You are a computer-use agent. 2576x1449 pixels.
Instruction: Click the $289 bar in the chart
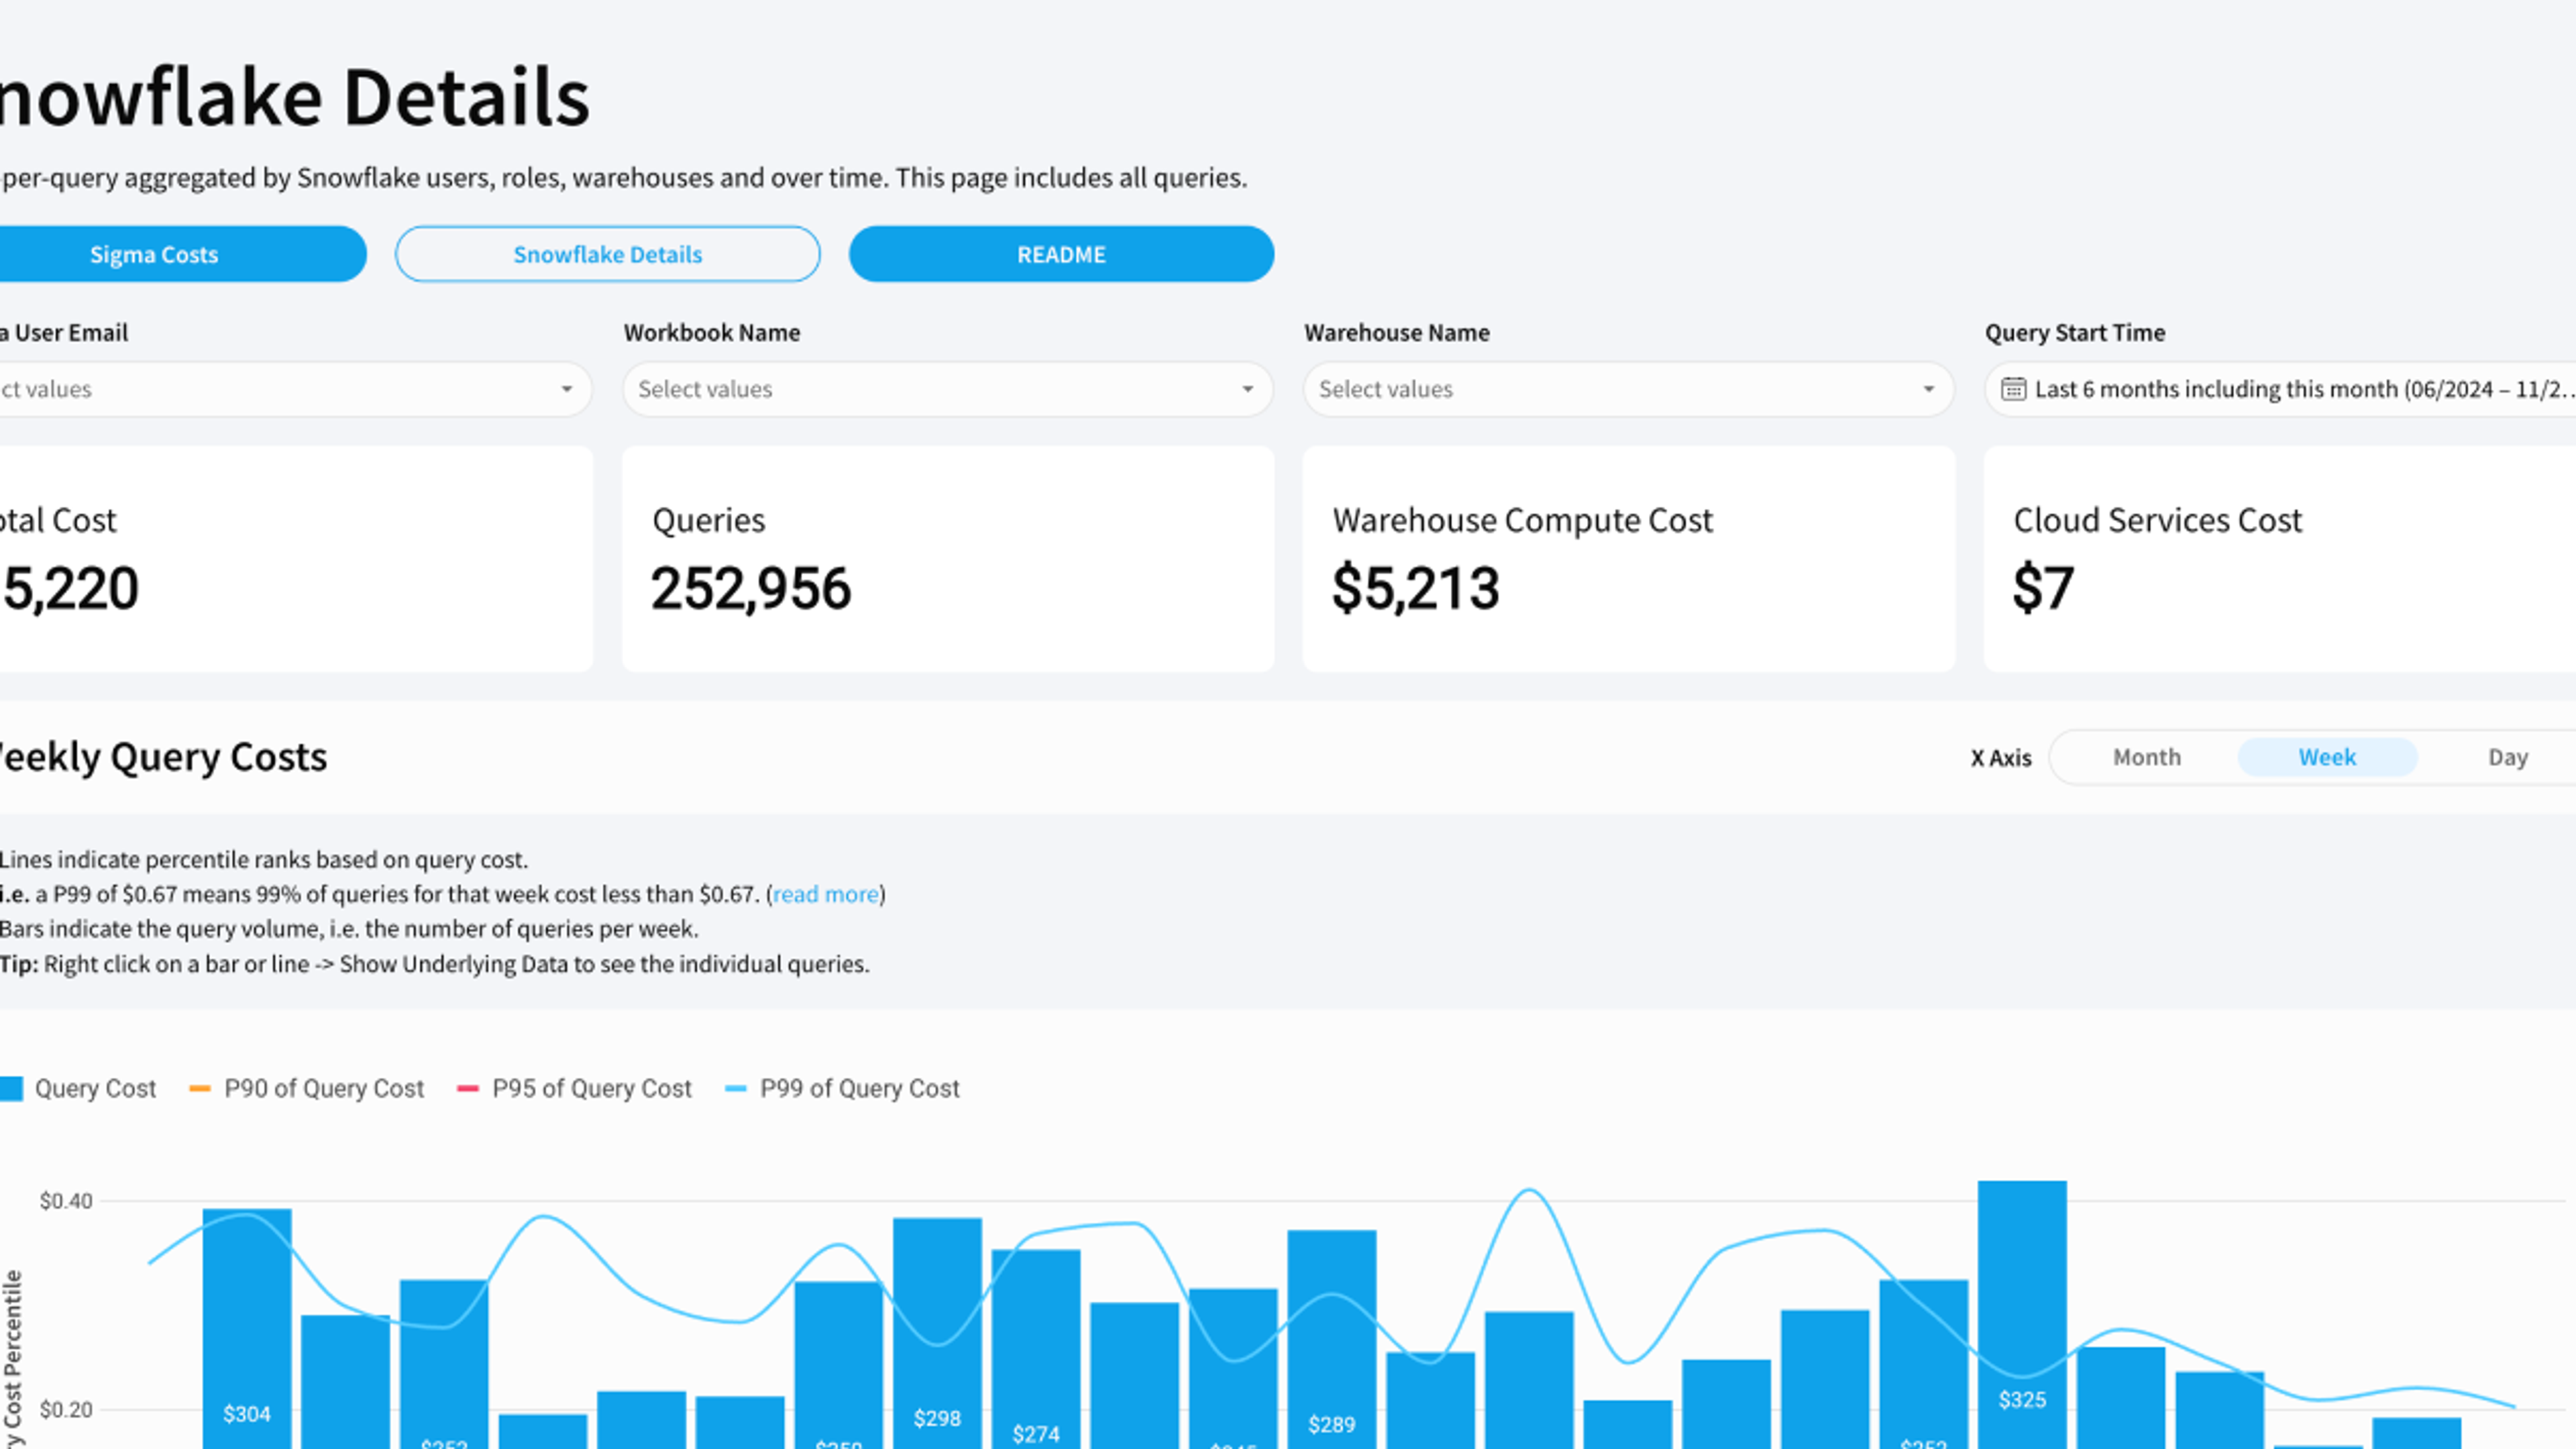point(1332,1339)
